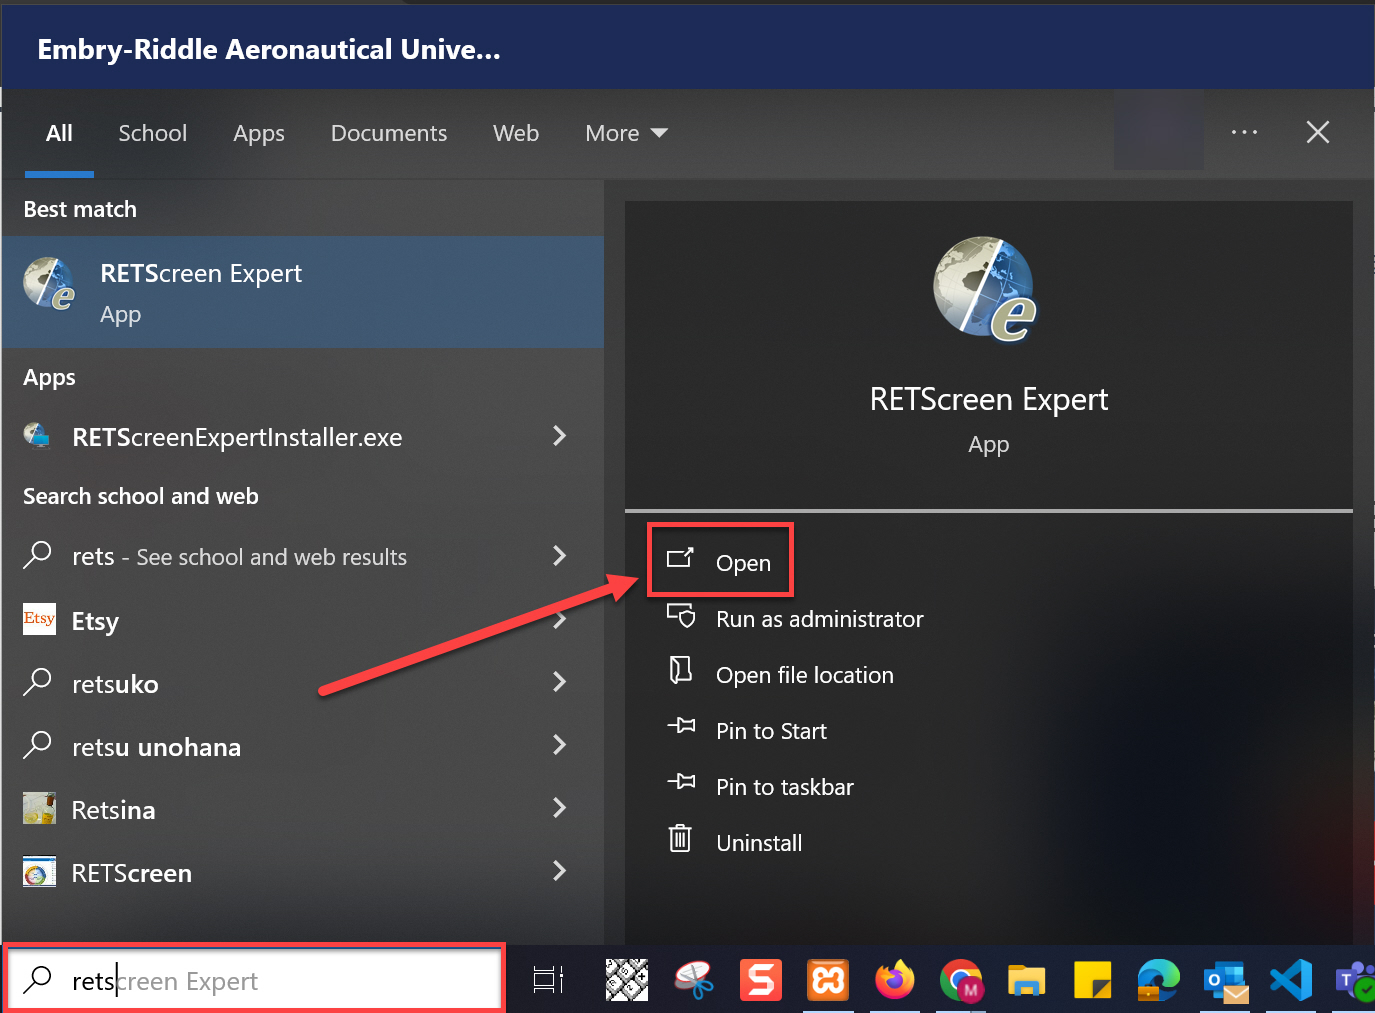Image resolution: width=1375 pixels, height=1013 pixels.
Task: Click 'RETScreenExpertInstaller.exe' result text
Action: click(237, 437)
